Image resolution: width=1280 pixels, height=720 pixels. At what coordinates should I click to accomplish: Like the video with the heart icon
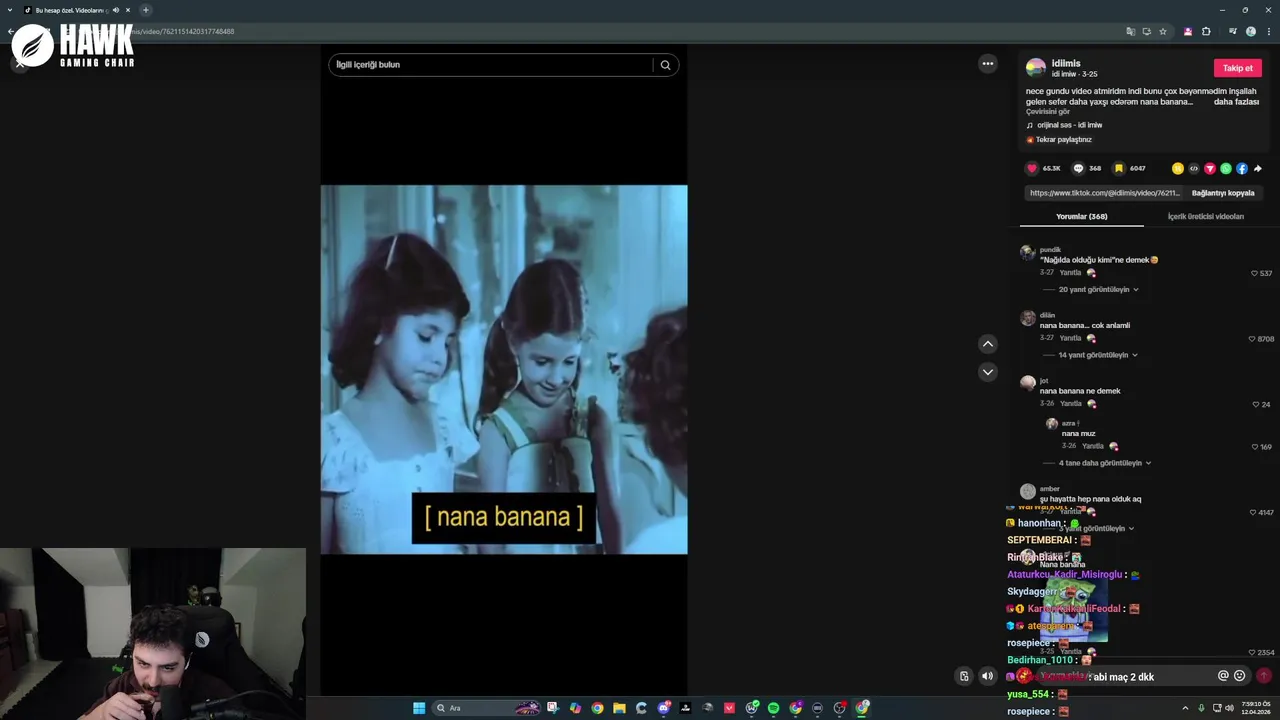pyautogui.click(x=1032, y=168)
